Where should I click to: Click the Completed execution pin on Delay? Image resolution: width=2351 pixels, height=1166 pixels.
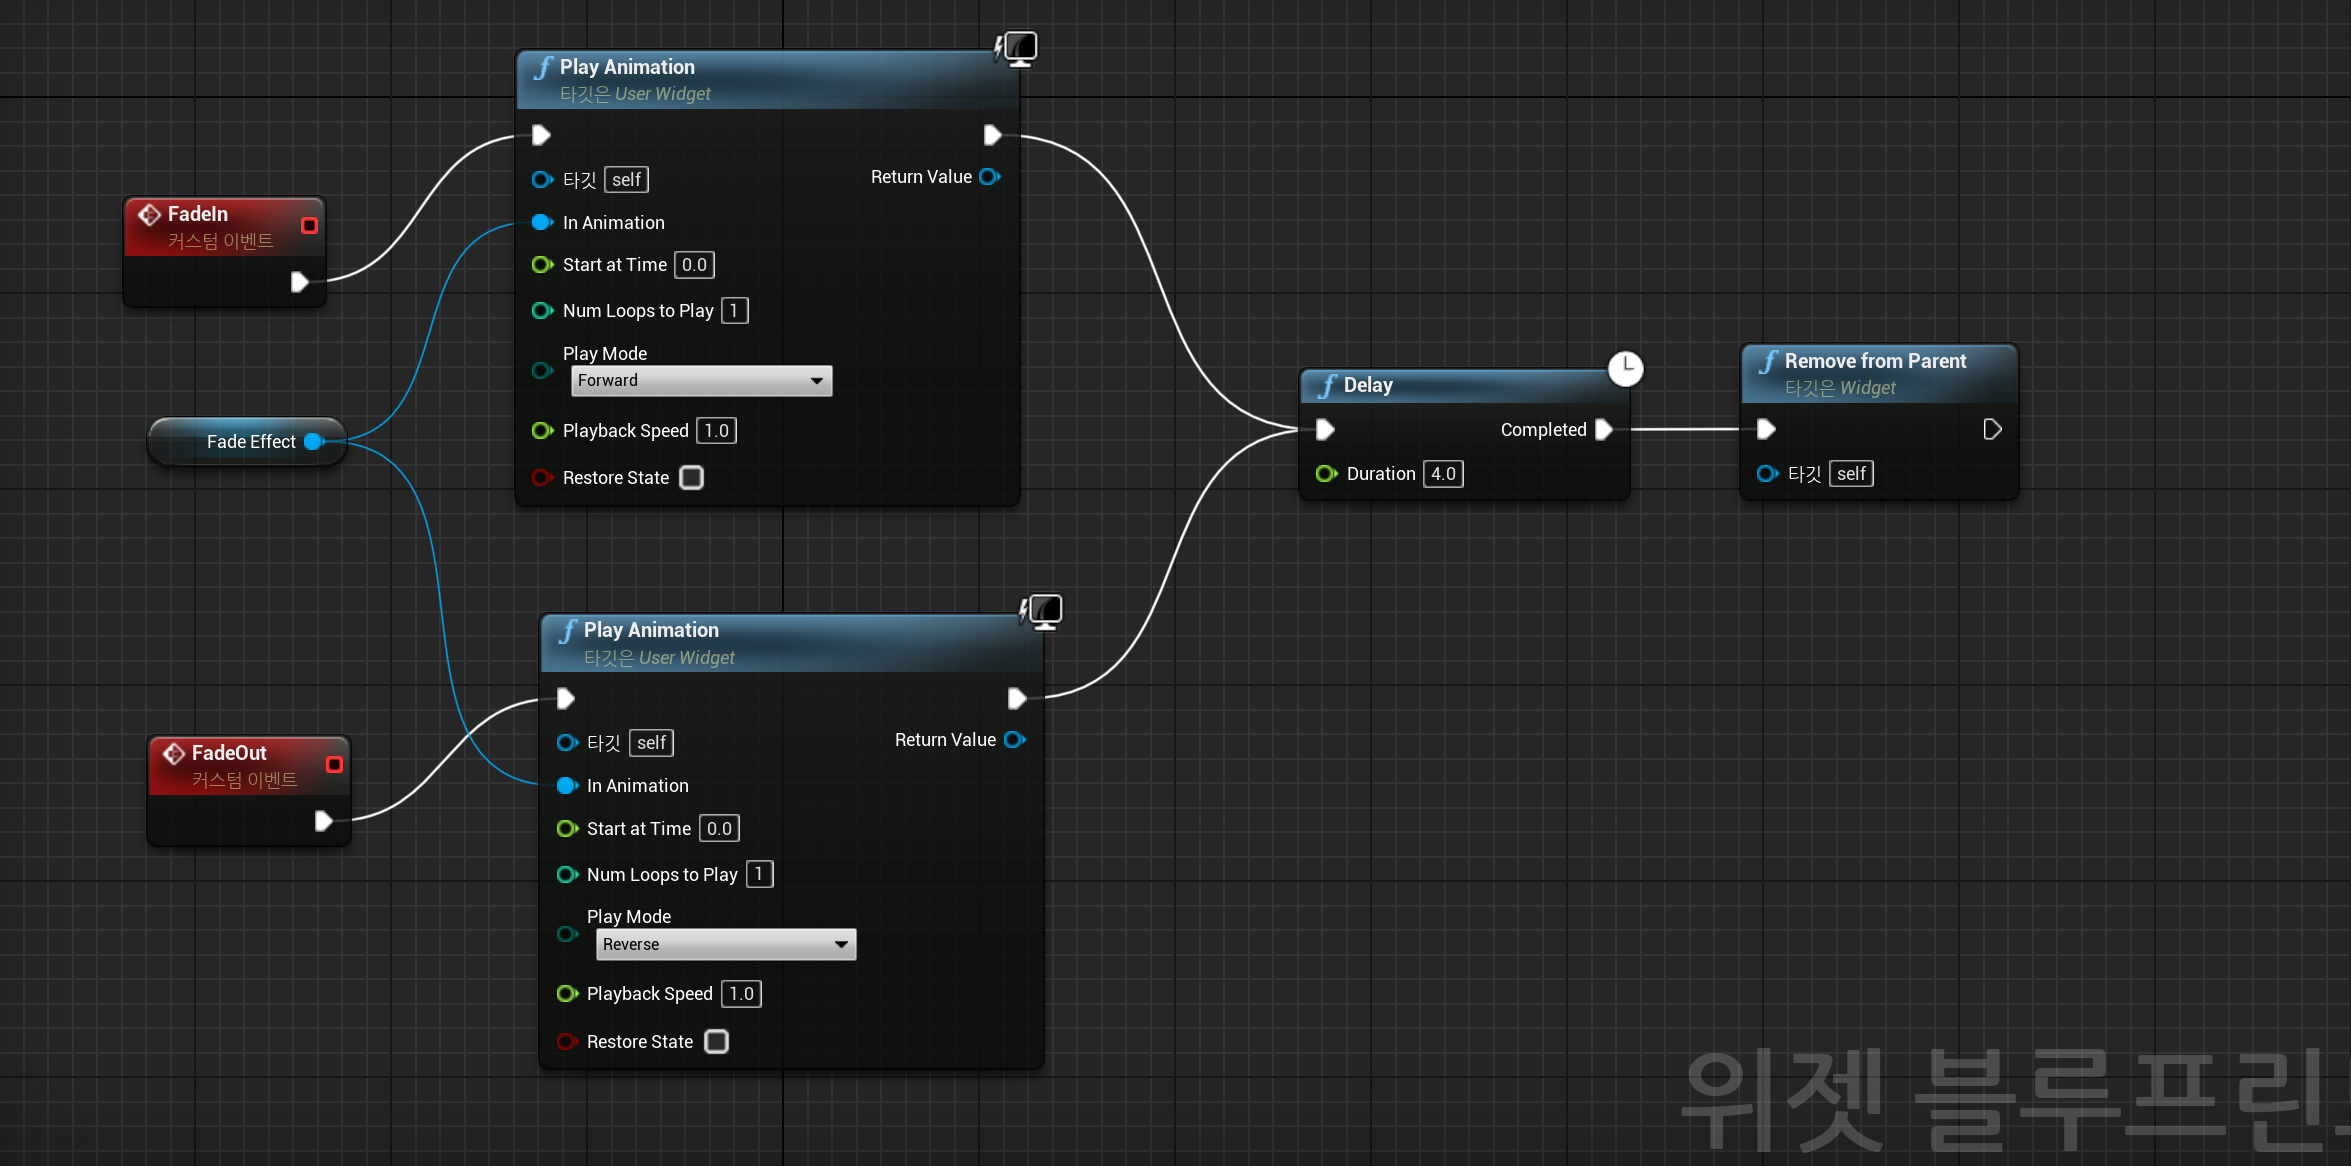[1606, 429]
